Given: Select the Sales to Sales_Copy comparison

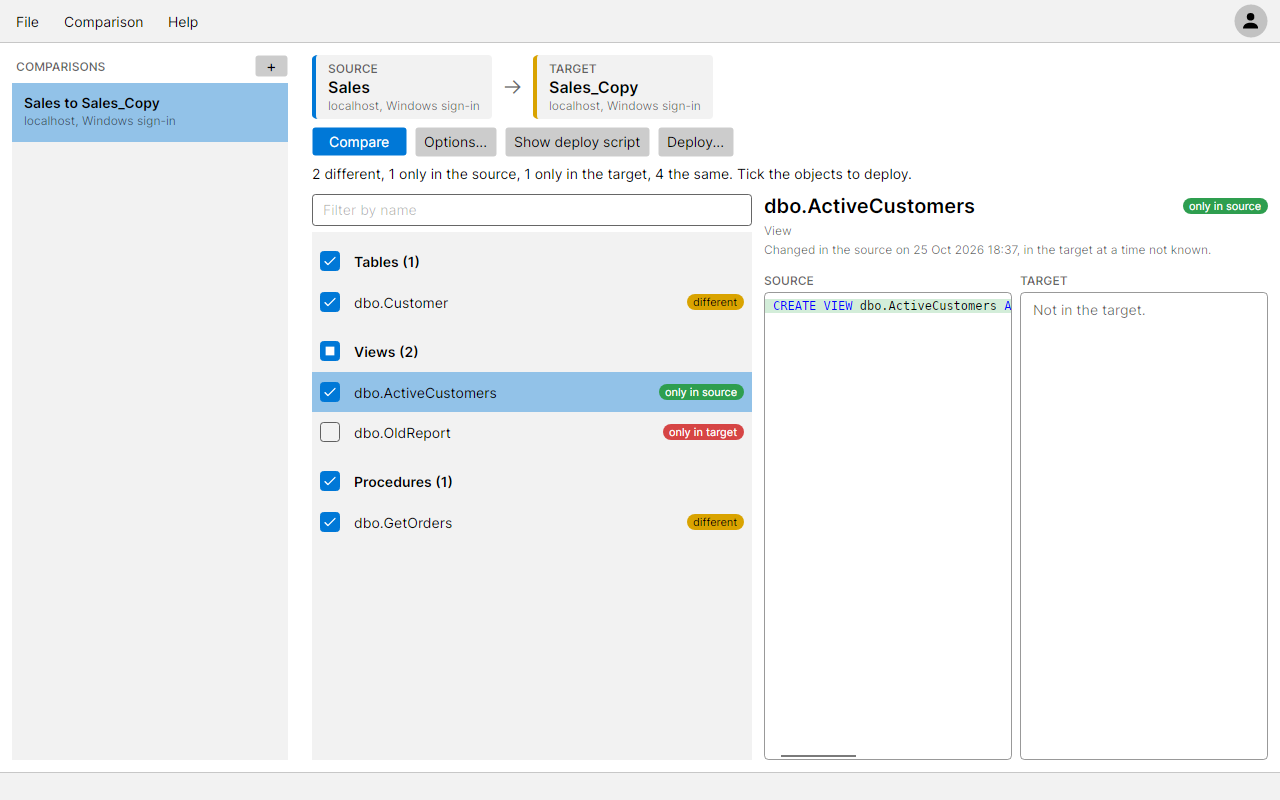Looking at the screenshot, I should click(150, 112).
